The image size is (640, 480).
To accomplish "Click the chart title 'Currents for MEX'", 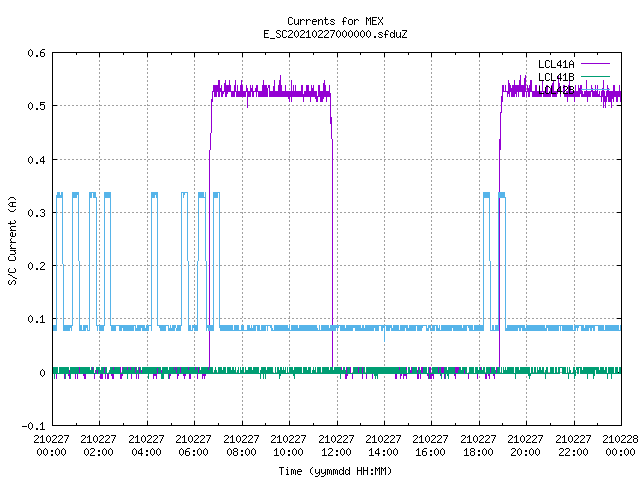I will tap(335, 21).
